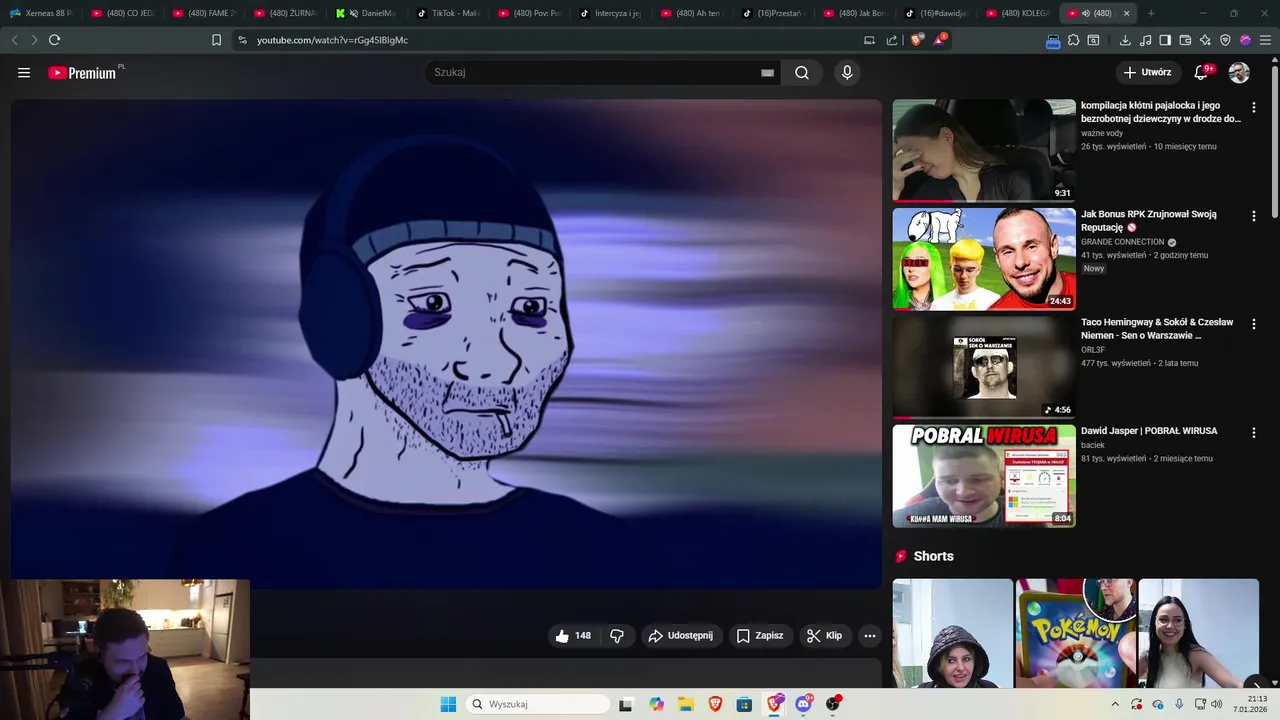Open the on-screen keyboard in search box

pos(767,73)
